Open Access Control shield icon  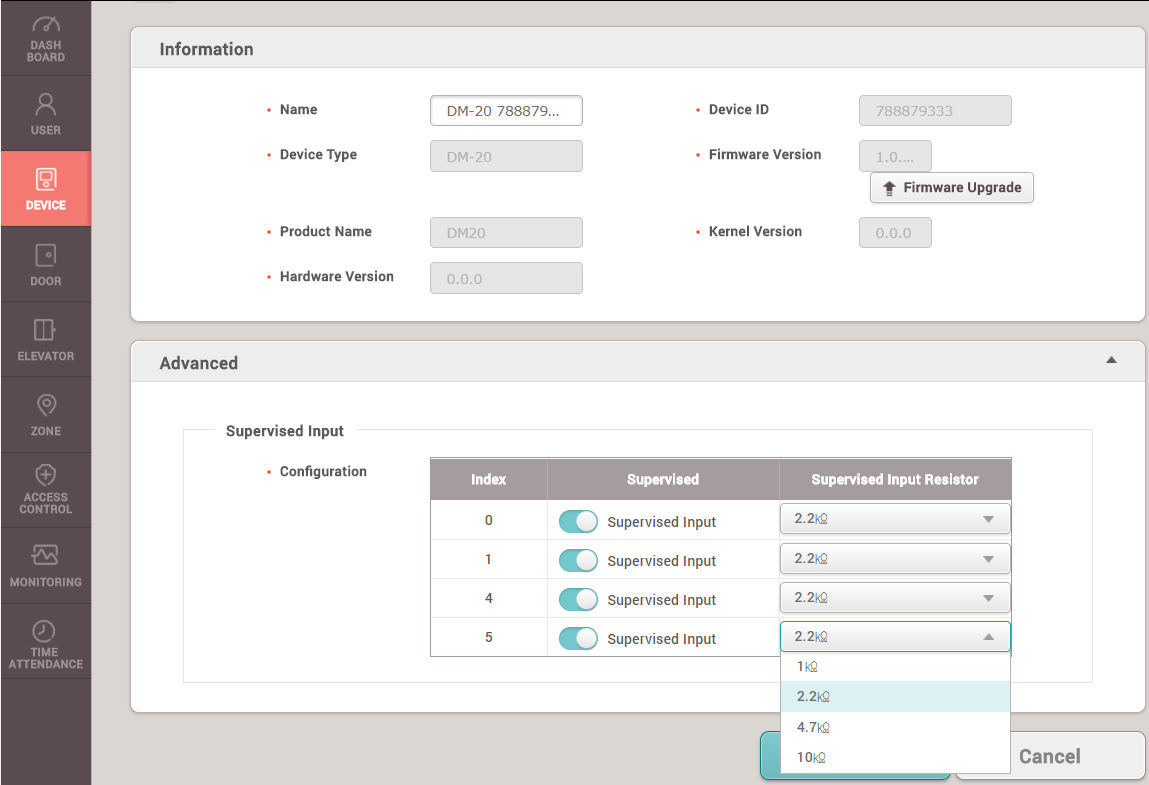point(45,475)
